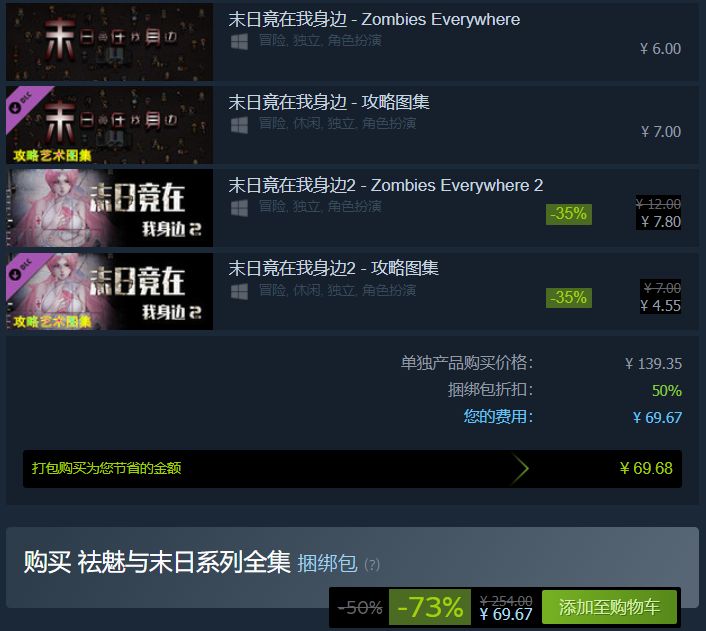Open 末日竟在我身边2 - Zombies Everywhere 2 title

click(x=385, y=185)
